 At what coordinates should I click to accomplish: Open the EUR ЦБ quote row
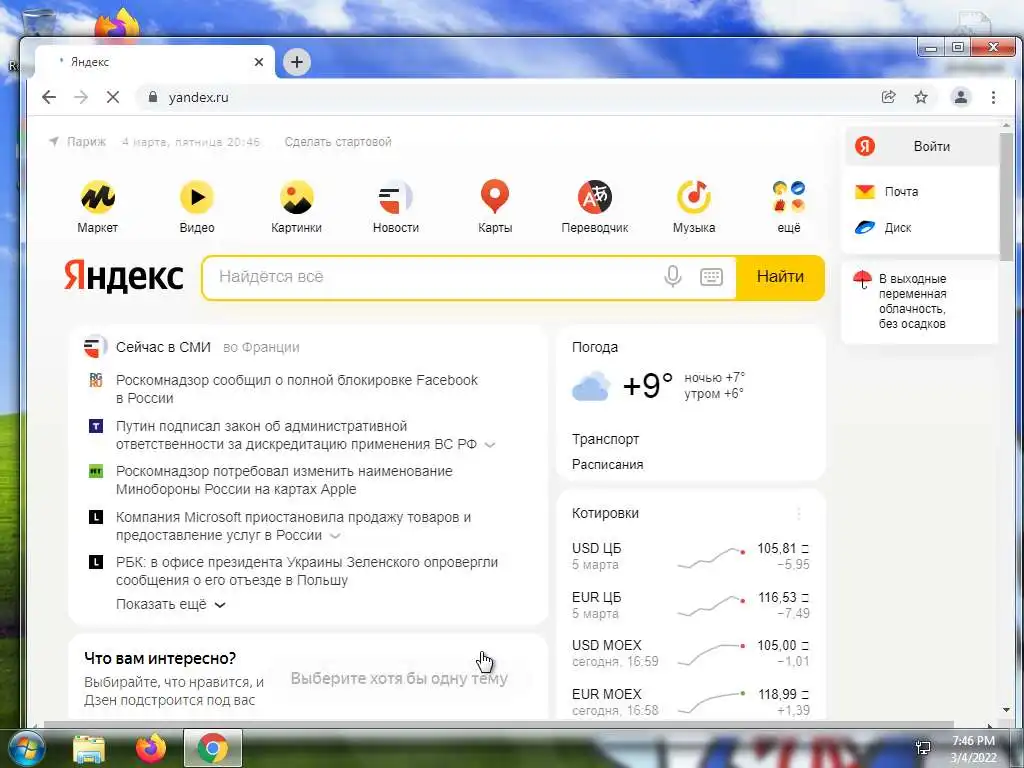pyautogui.click(x=690, y=605)
